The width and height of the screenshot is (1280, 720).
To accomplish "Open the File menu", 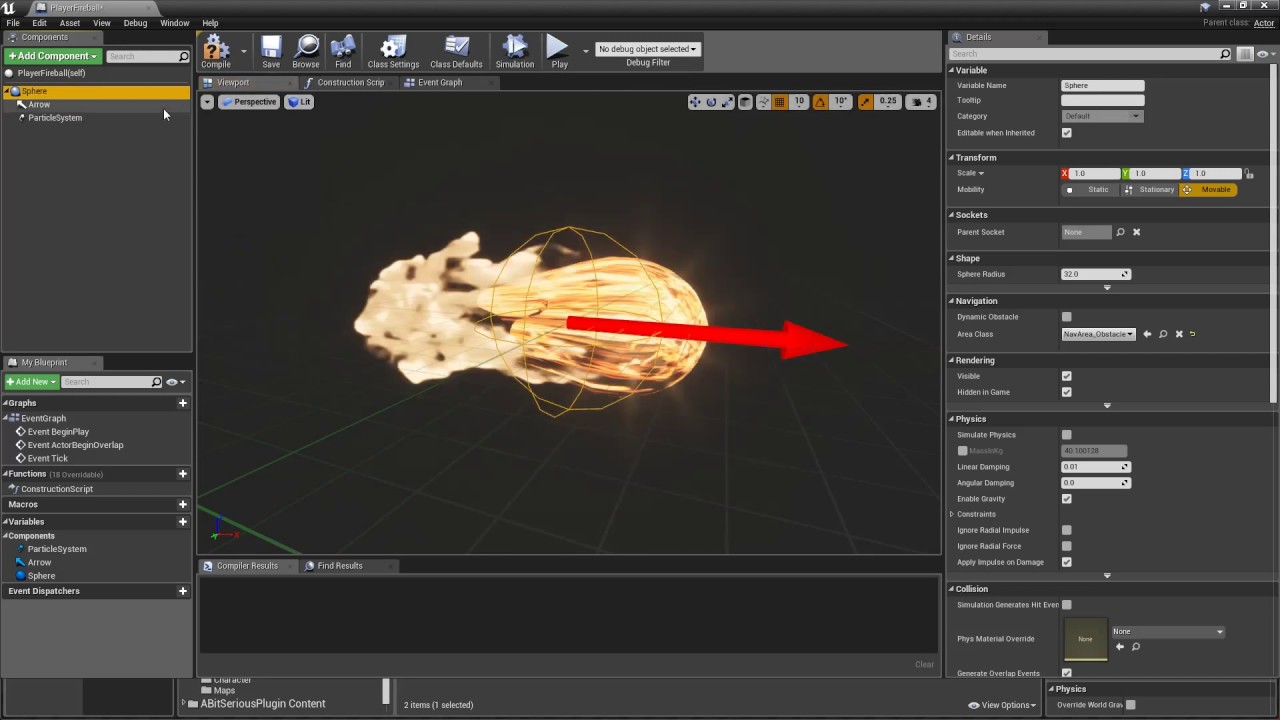I will [x=13, y=23].
